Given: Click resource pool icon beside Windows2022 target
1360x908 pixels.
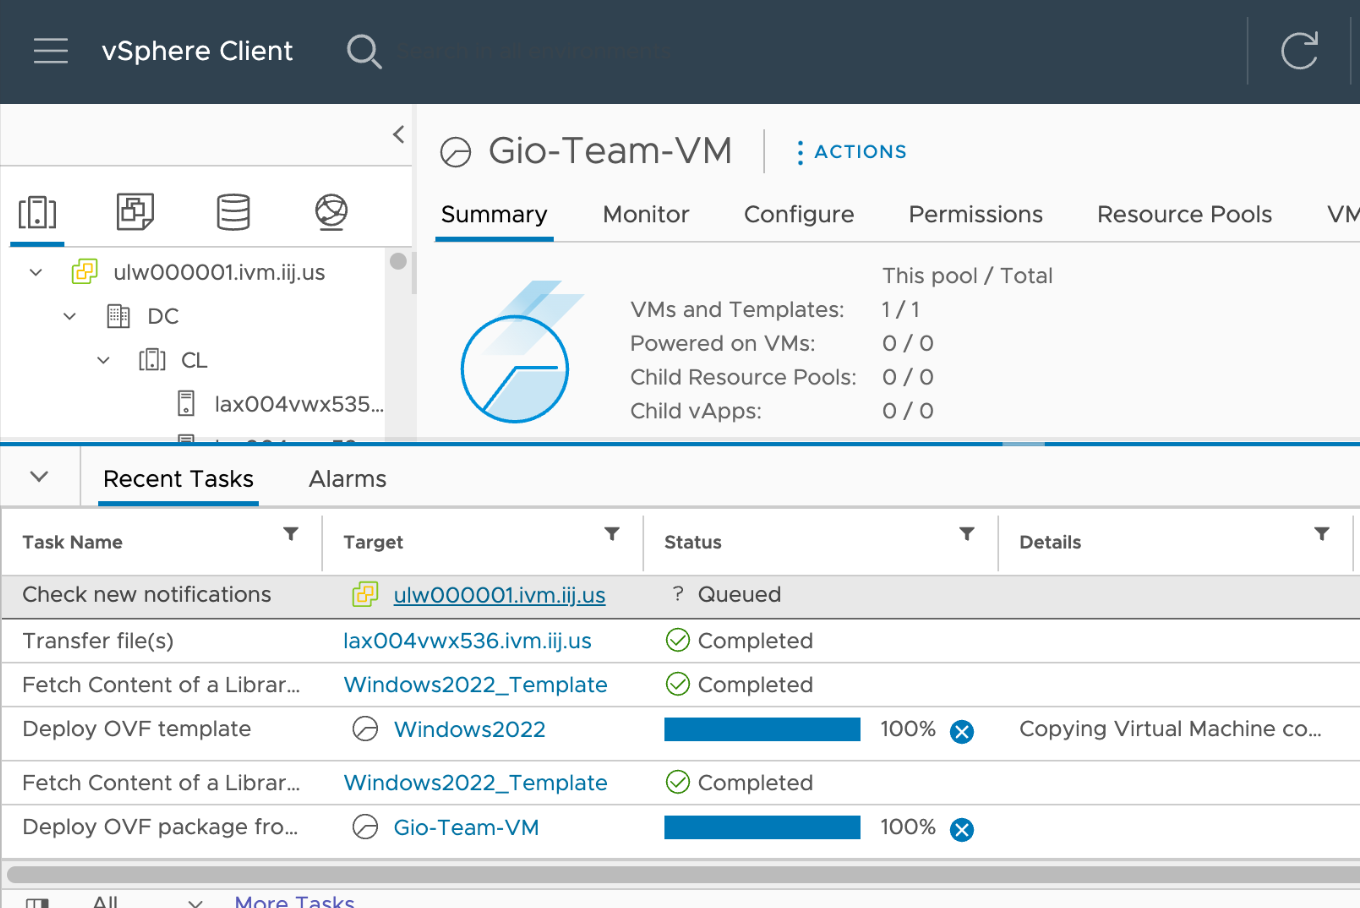Looking at the screenshot, I should (366, 729).
